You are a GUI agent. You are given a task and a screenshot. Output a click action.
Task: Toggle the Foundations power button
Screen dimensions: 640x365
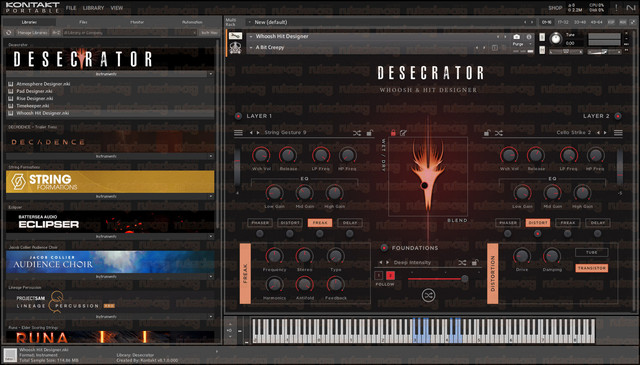pos(384,248)
